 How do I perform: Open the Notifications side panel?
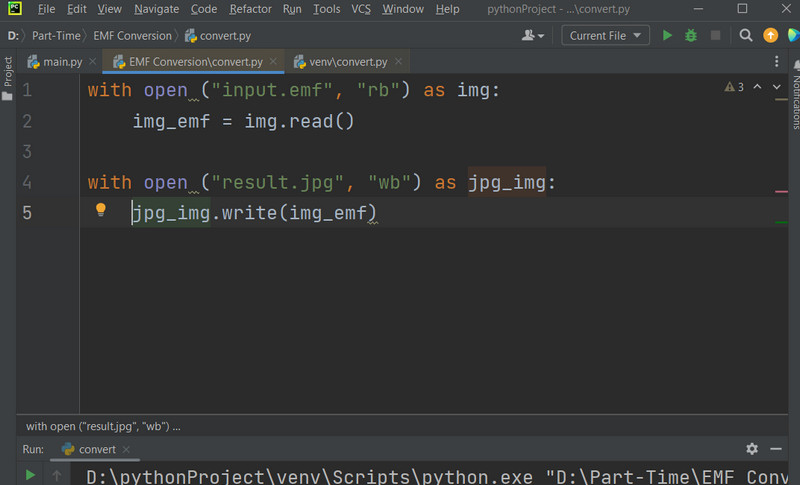coord(796,95)
